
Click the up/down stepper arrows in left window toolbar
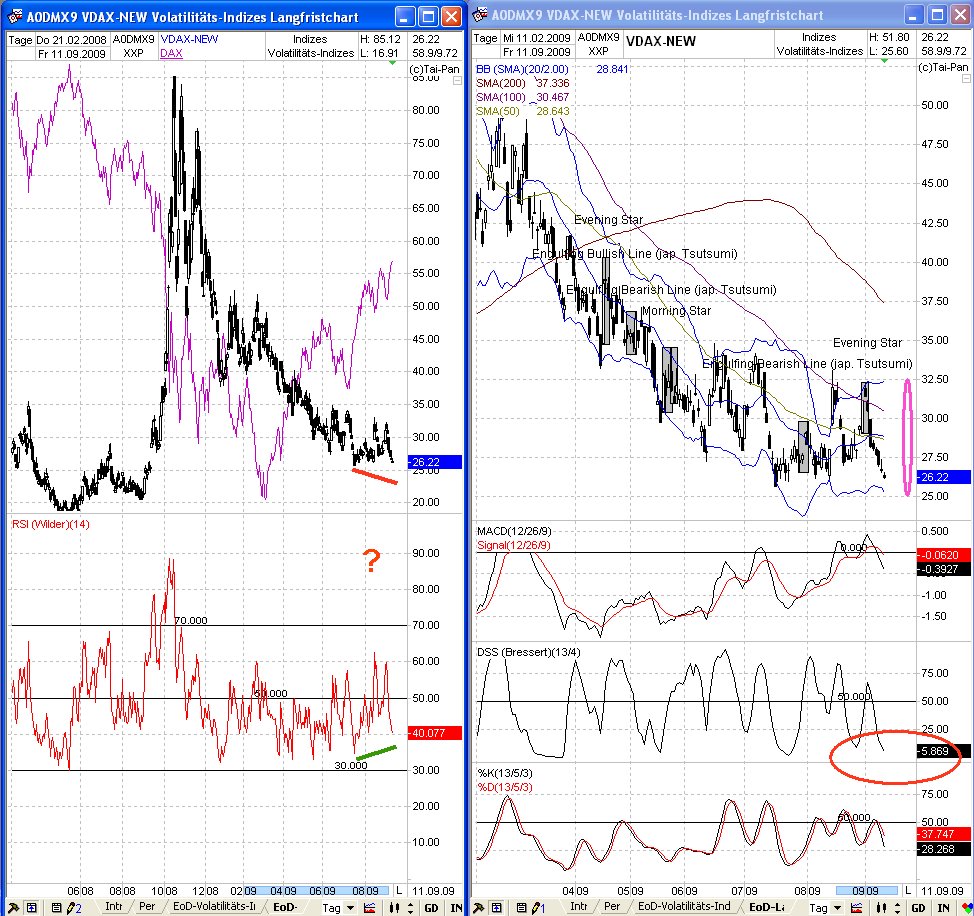click(x=411, y=908)
